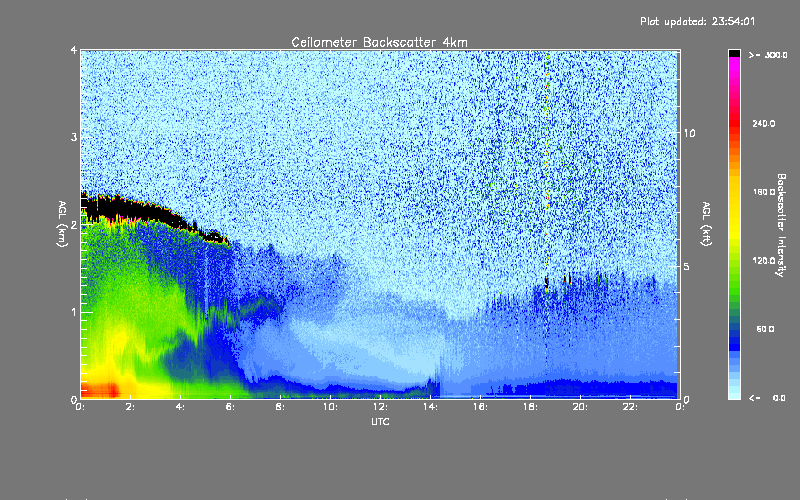This screenshot has width=800, height=500.
Task: Click the red surface backscatter patch near 1: UTC
Action: [101, 390]
